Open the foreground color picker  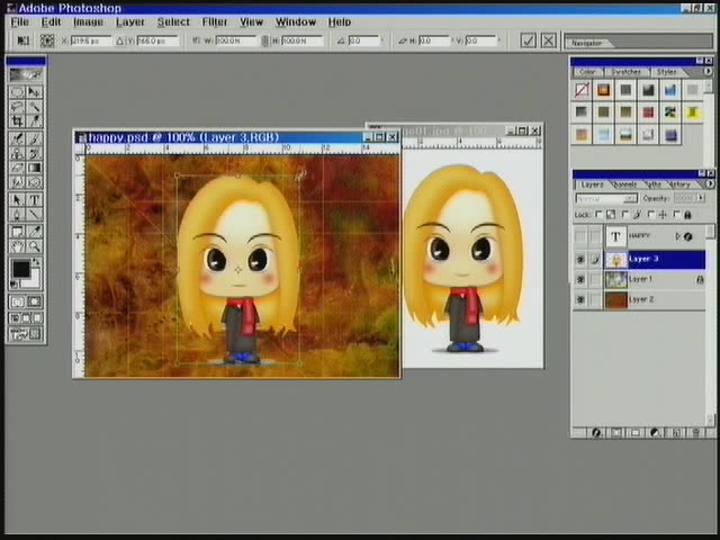[21, 269]
